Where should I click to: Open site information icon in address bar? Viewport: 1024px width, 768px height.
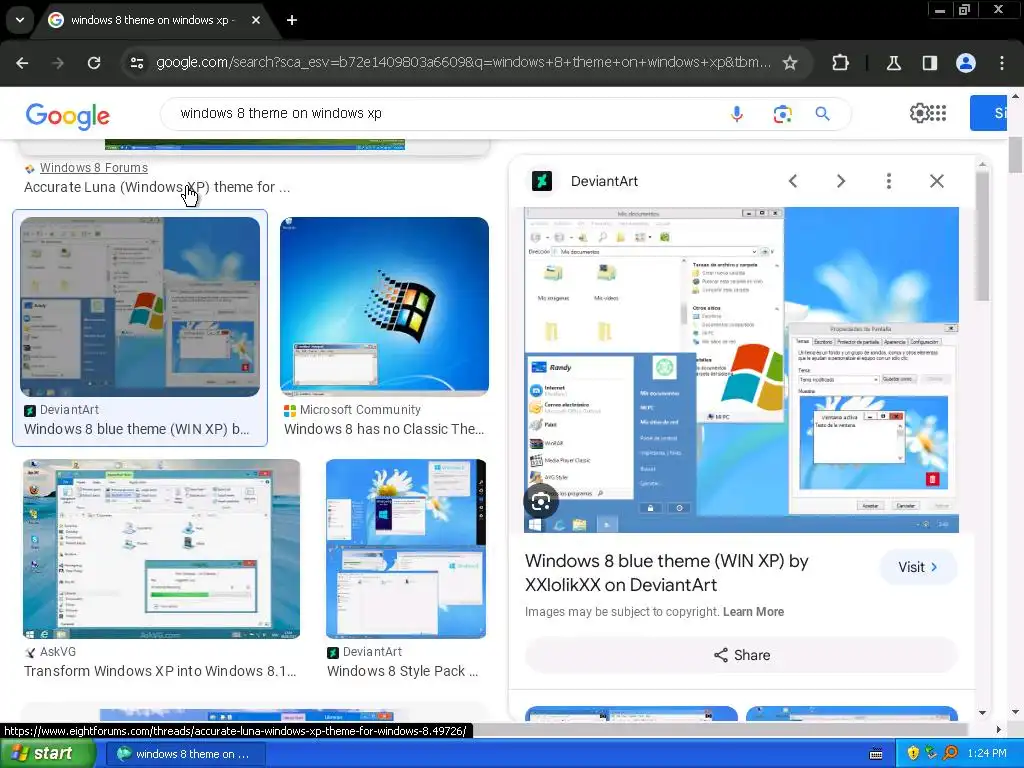click(137, 63)
